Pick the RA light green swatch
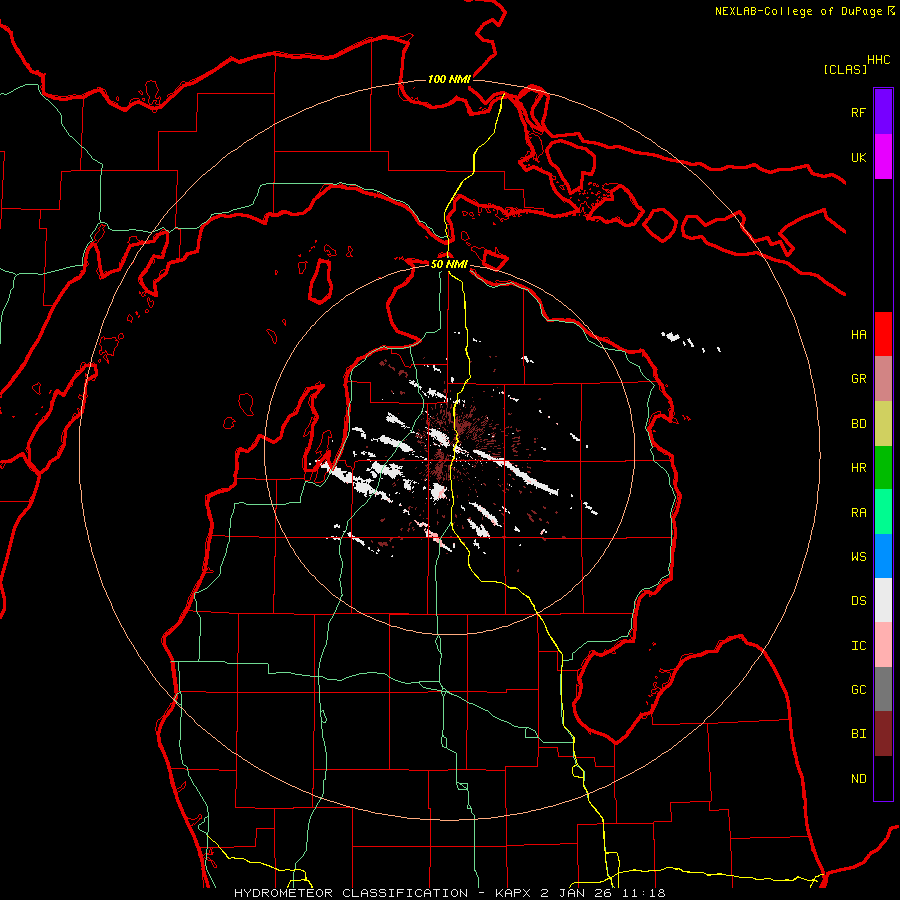The image size is (900, 900). click(x=883, y=512)
